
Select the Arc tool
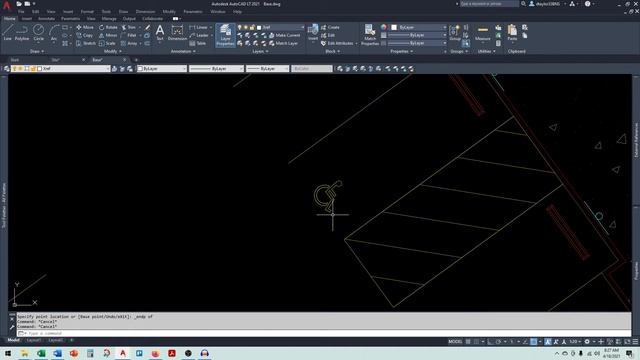54,32
